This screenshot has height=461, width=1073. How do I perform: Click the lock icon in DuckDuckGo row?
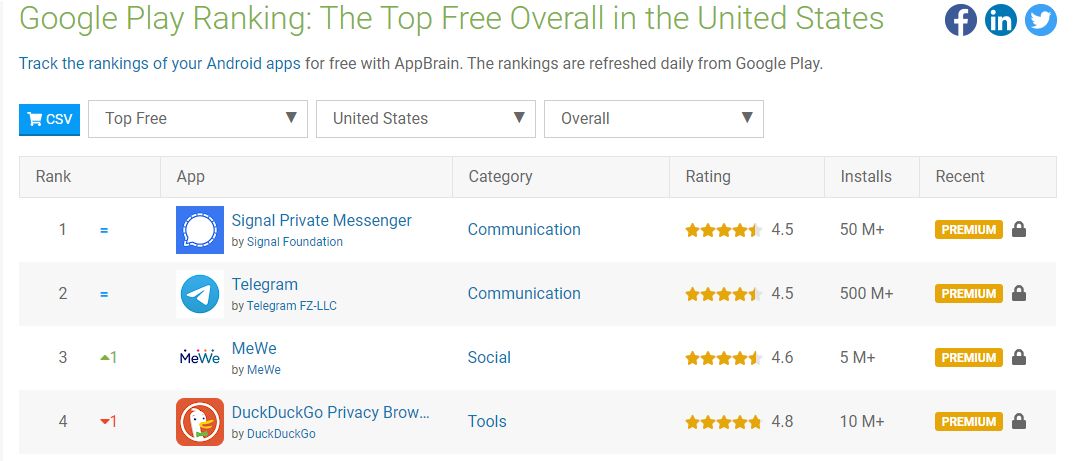pos(1019,421)
